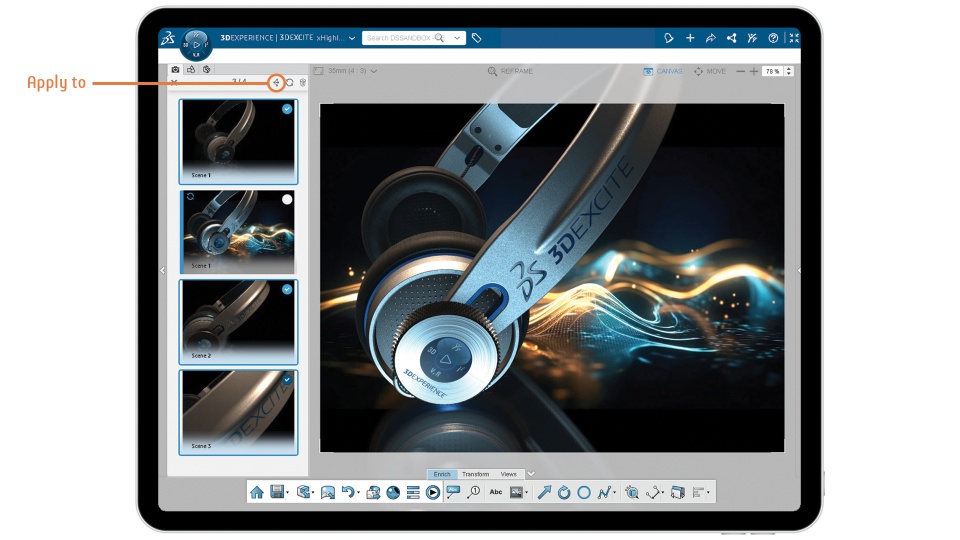The height and width of the screenshot is (540, 960).
Task: Click the collapse fullscreen arrows icon
Action: [794, 38]
